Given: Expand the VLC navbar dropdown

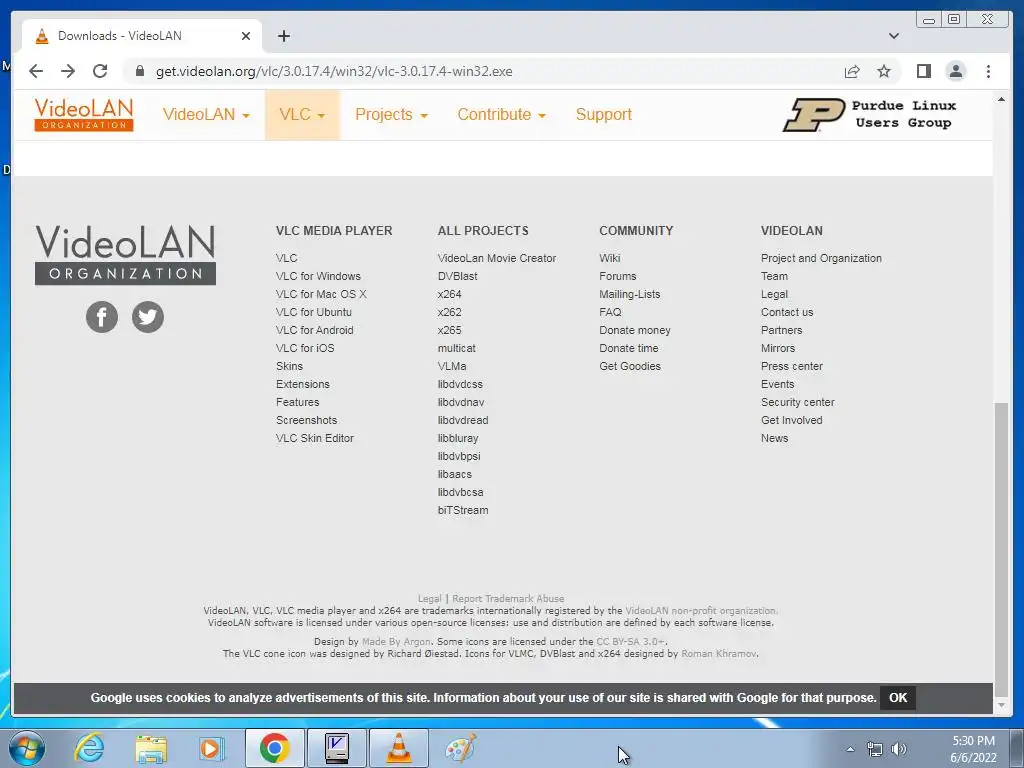Looking at the screenshot, I should pos(302,114).
